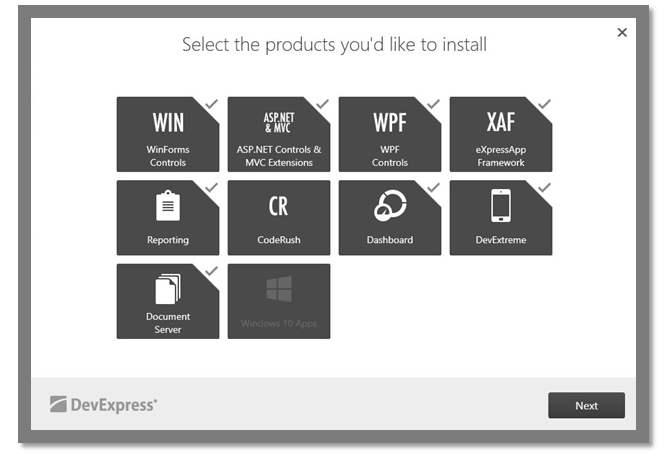Select the ASP.NET & MVC tile icon

[279, 123]
